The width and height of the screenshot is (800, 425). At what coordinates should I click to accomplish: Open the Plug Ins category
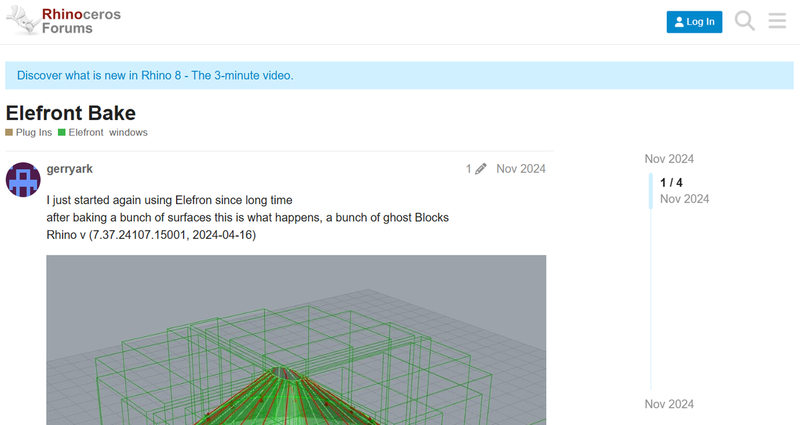point(29,133)
